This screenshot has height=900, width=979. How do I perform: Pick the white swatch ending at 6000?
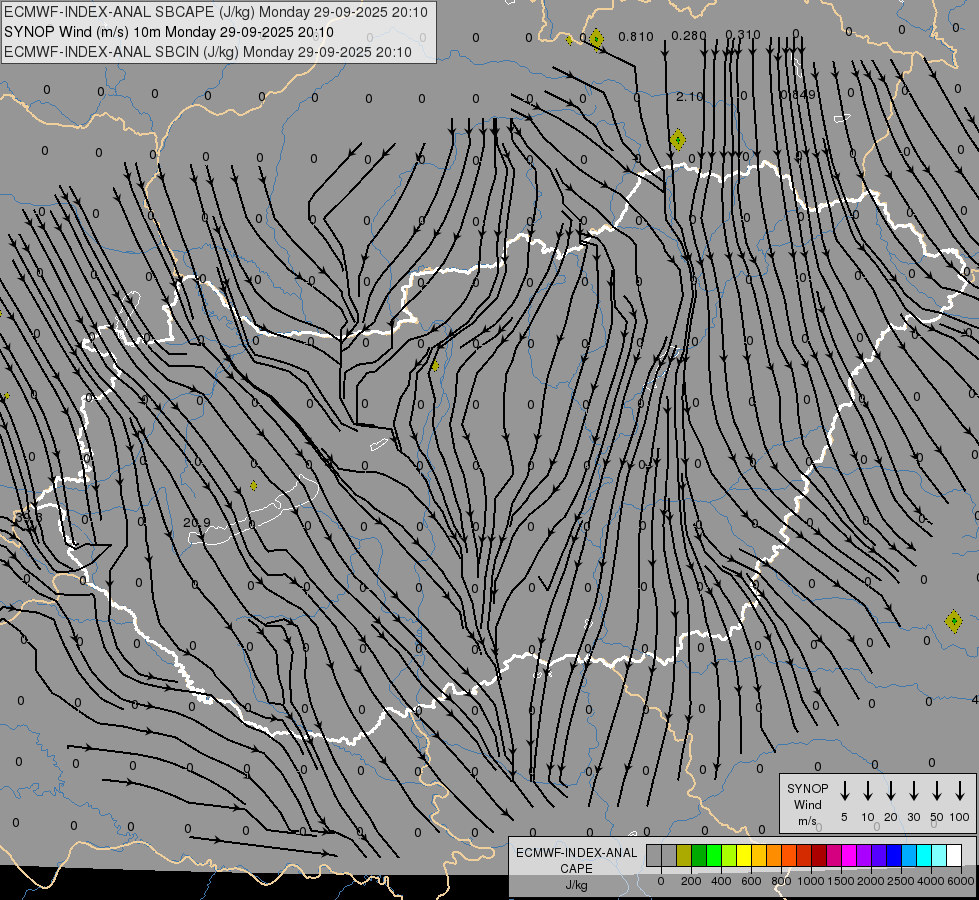click(x=953, y=855)
